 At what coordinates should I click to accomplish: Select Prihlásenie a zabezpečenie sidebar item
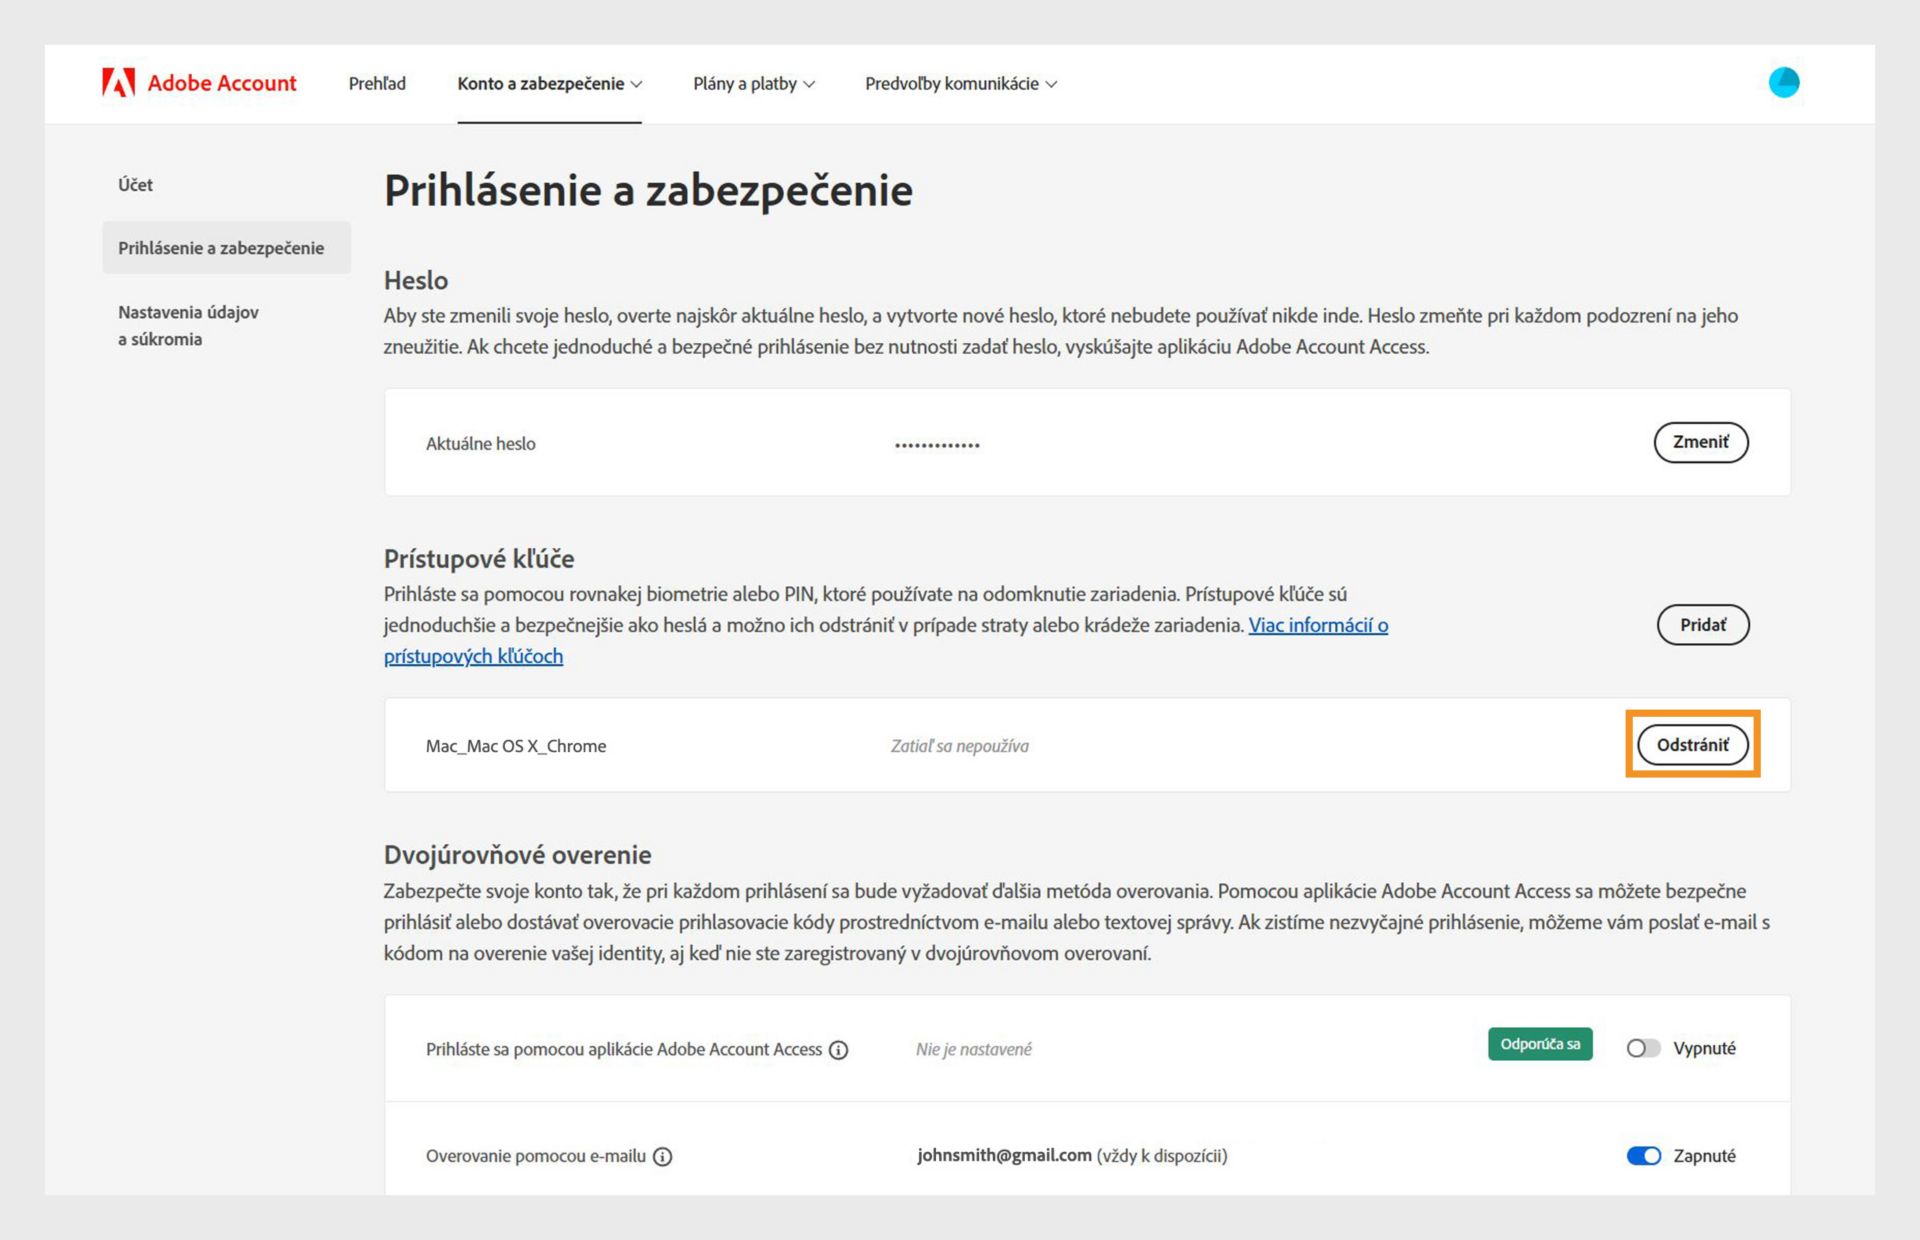pyautogui.click(x=221, y=248)
